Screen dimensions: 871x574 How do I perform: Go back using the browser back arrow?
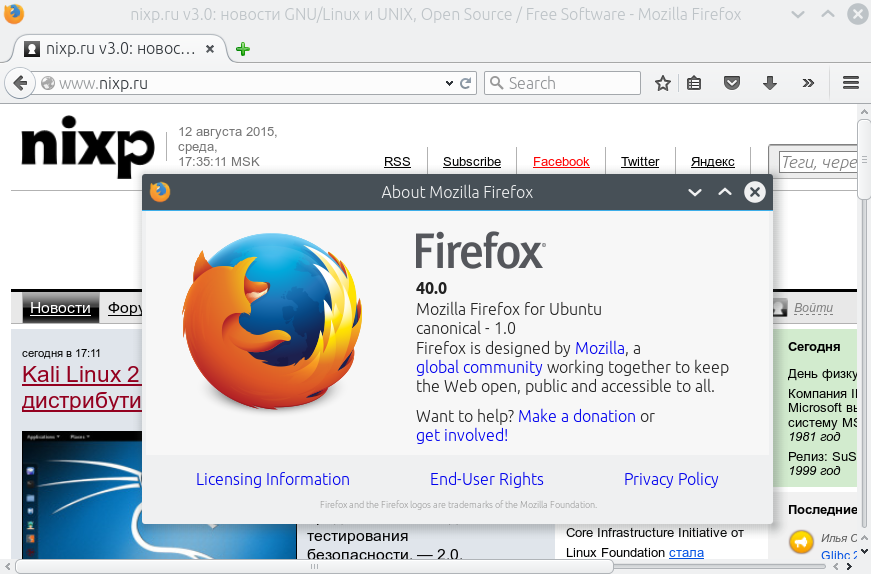[x=20, y=83]
